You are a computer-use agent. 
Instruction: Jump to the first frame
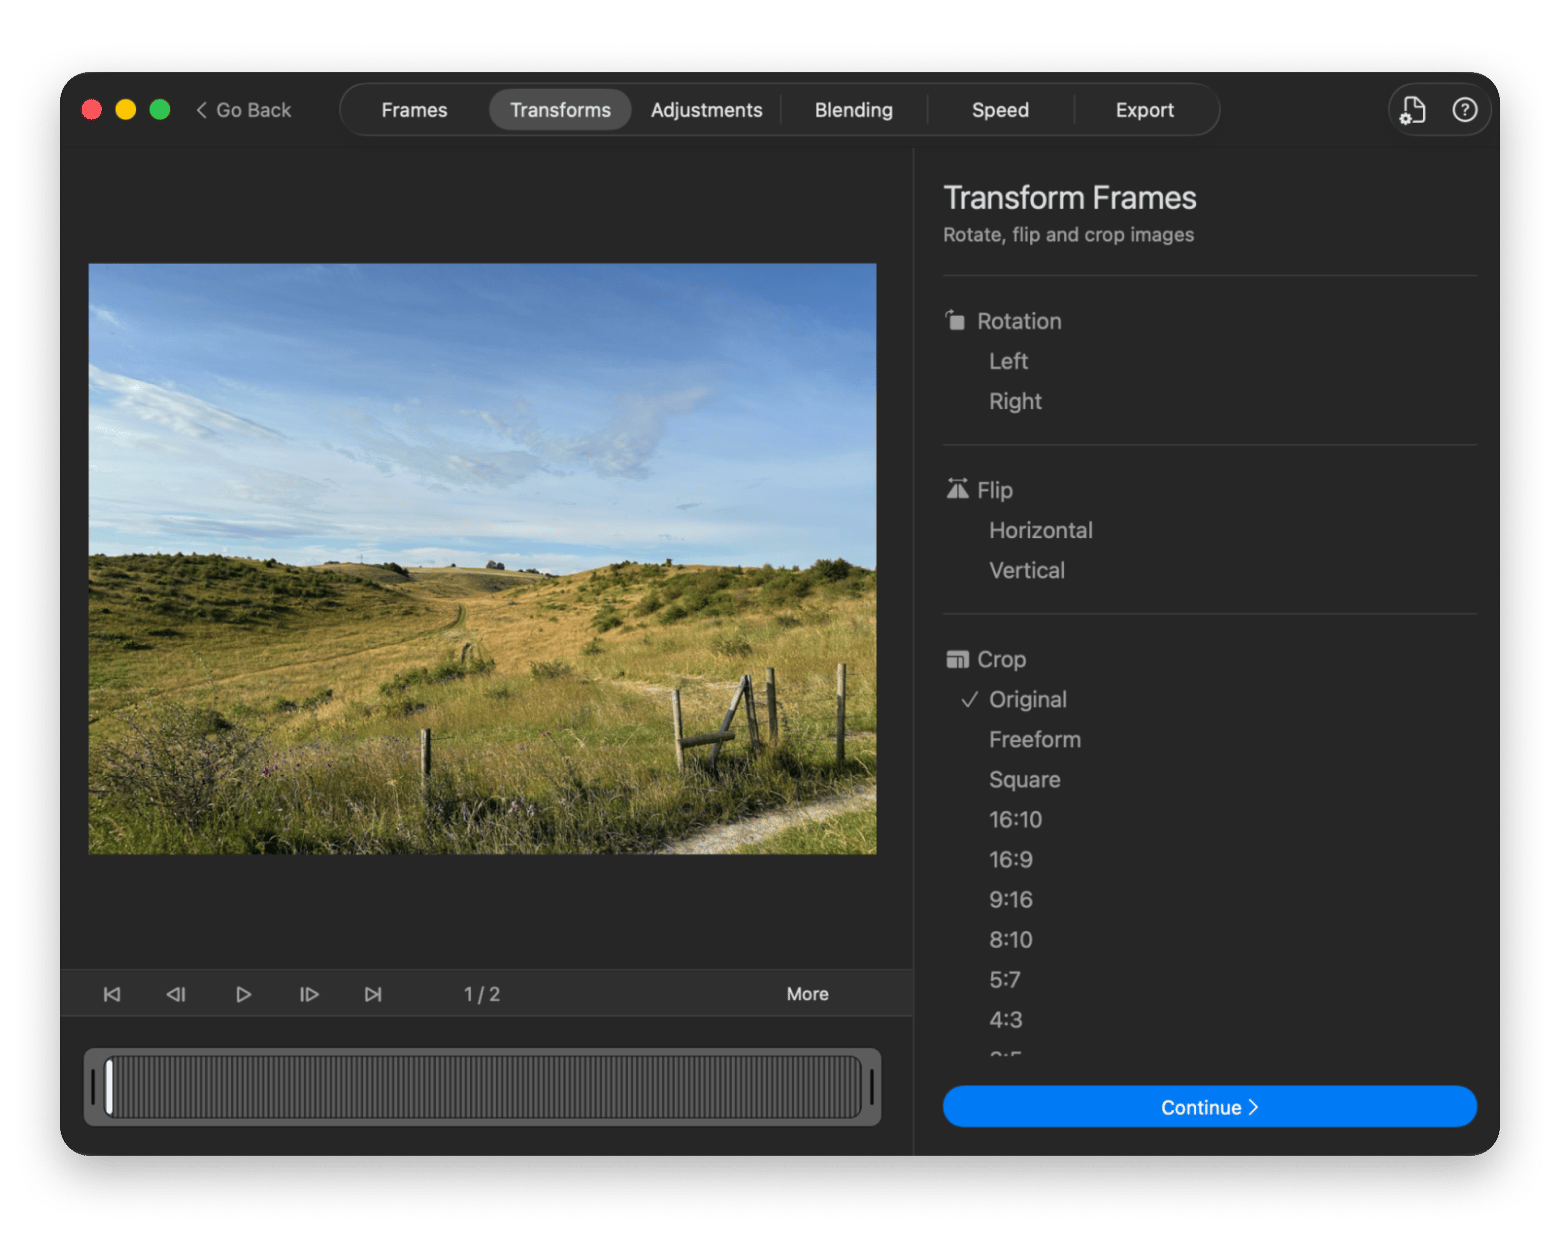112,994
